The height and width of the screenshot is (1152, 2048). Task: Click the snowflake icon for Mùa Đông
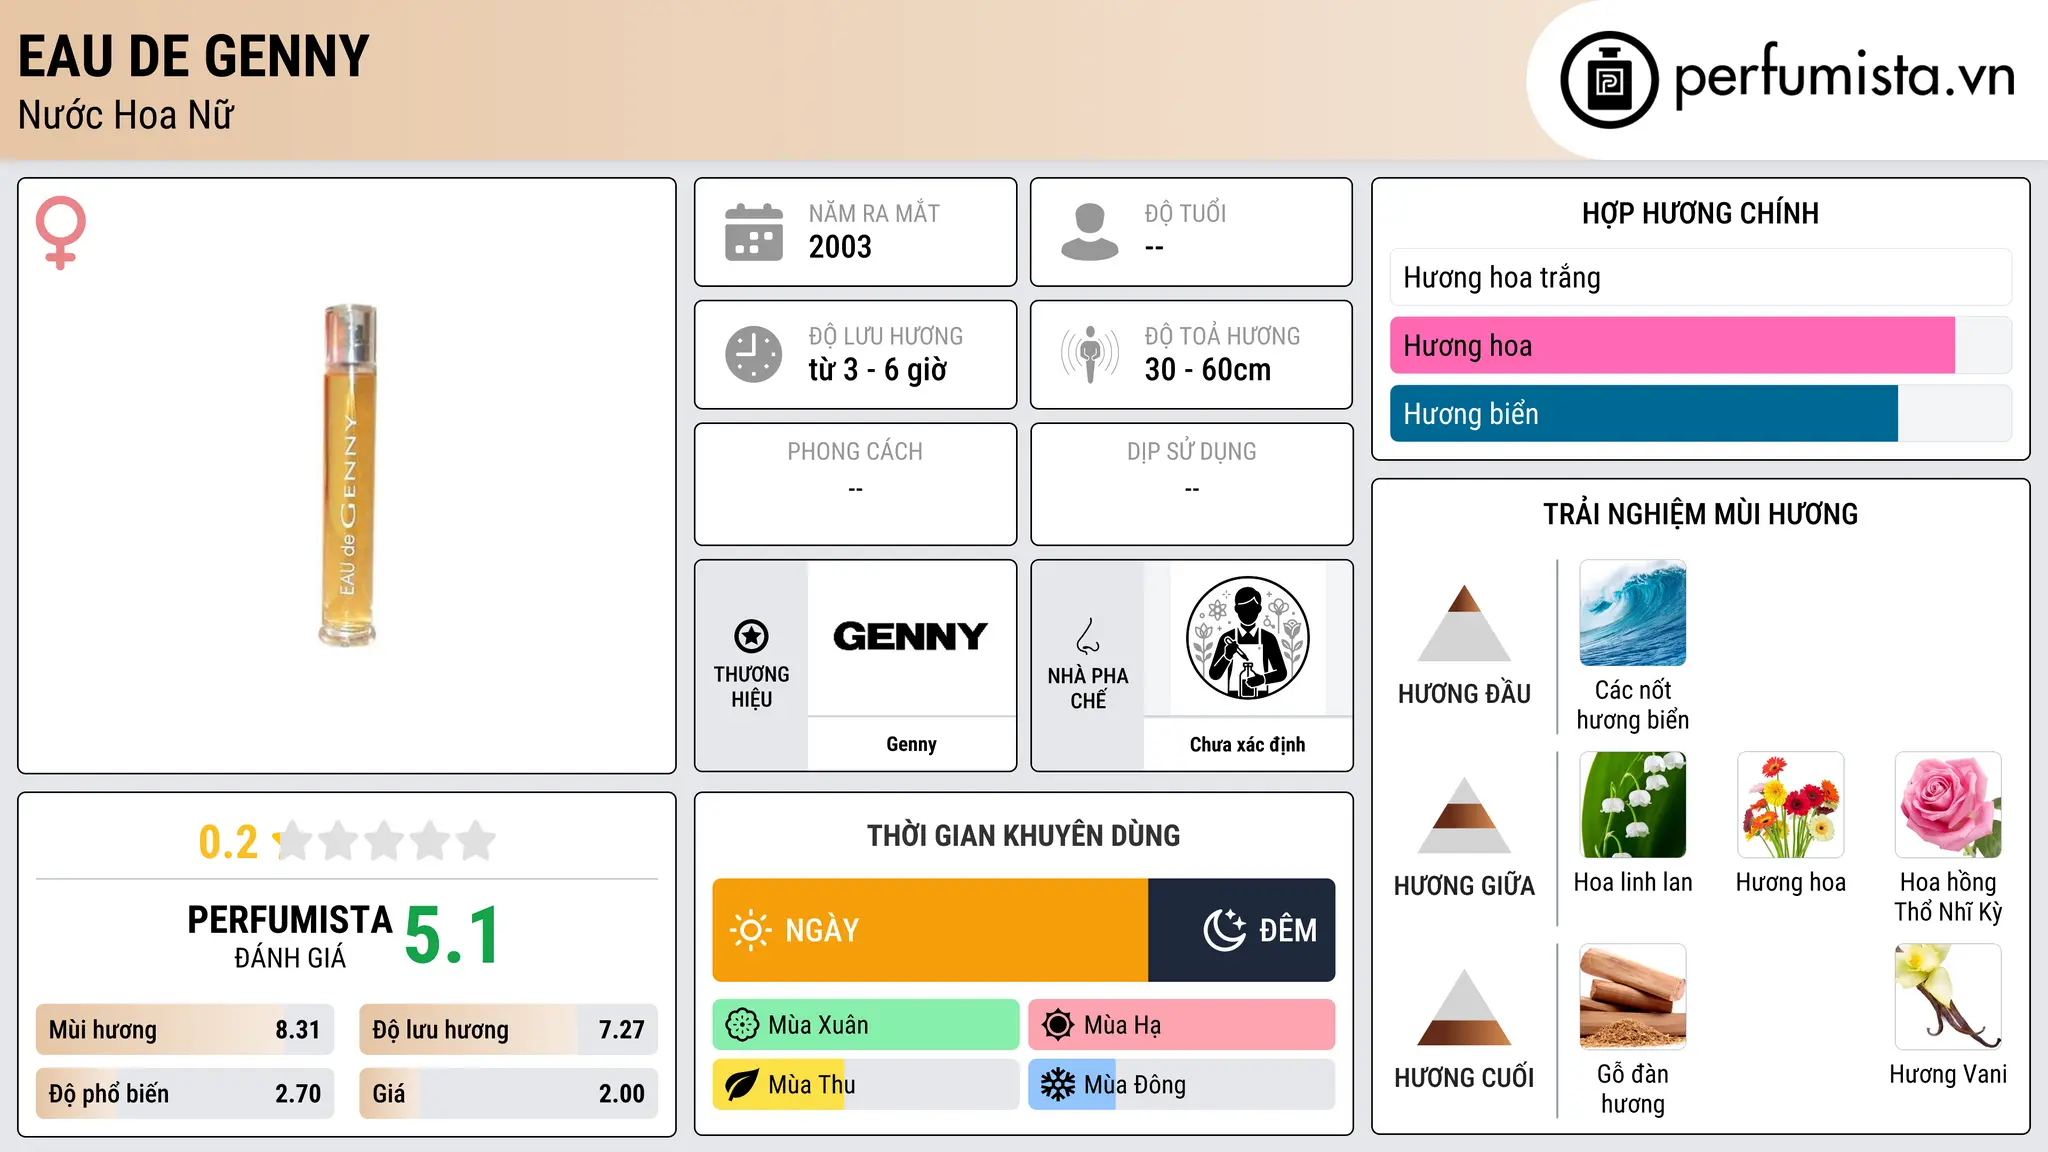click(1058, 1085)
